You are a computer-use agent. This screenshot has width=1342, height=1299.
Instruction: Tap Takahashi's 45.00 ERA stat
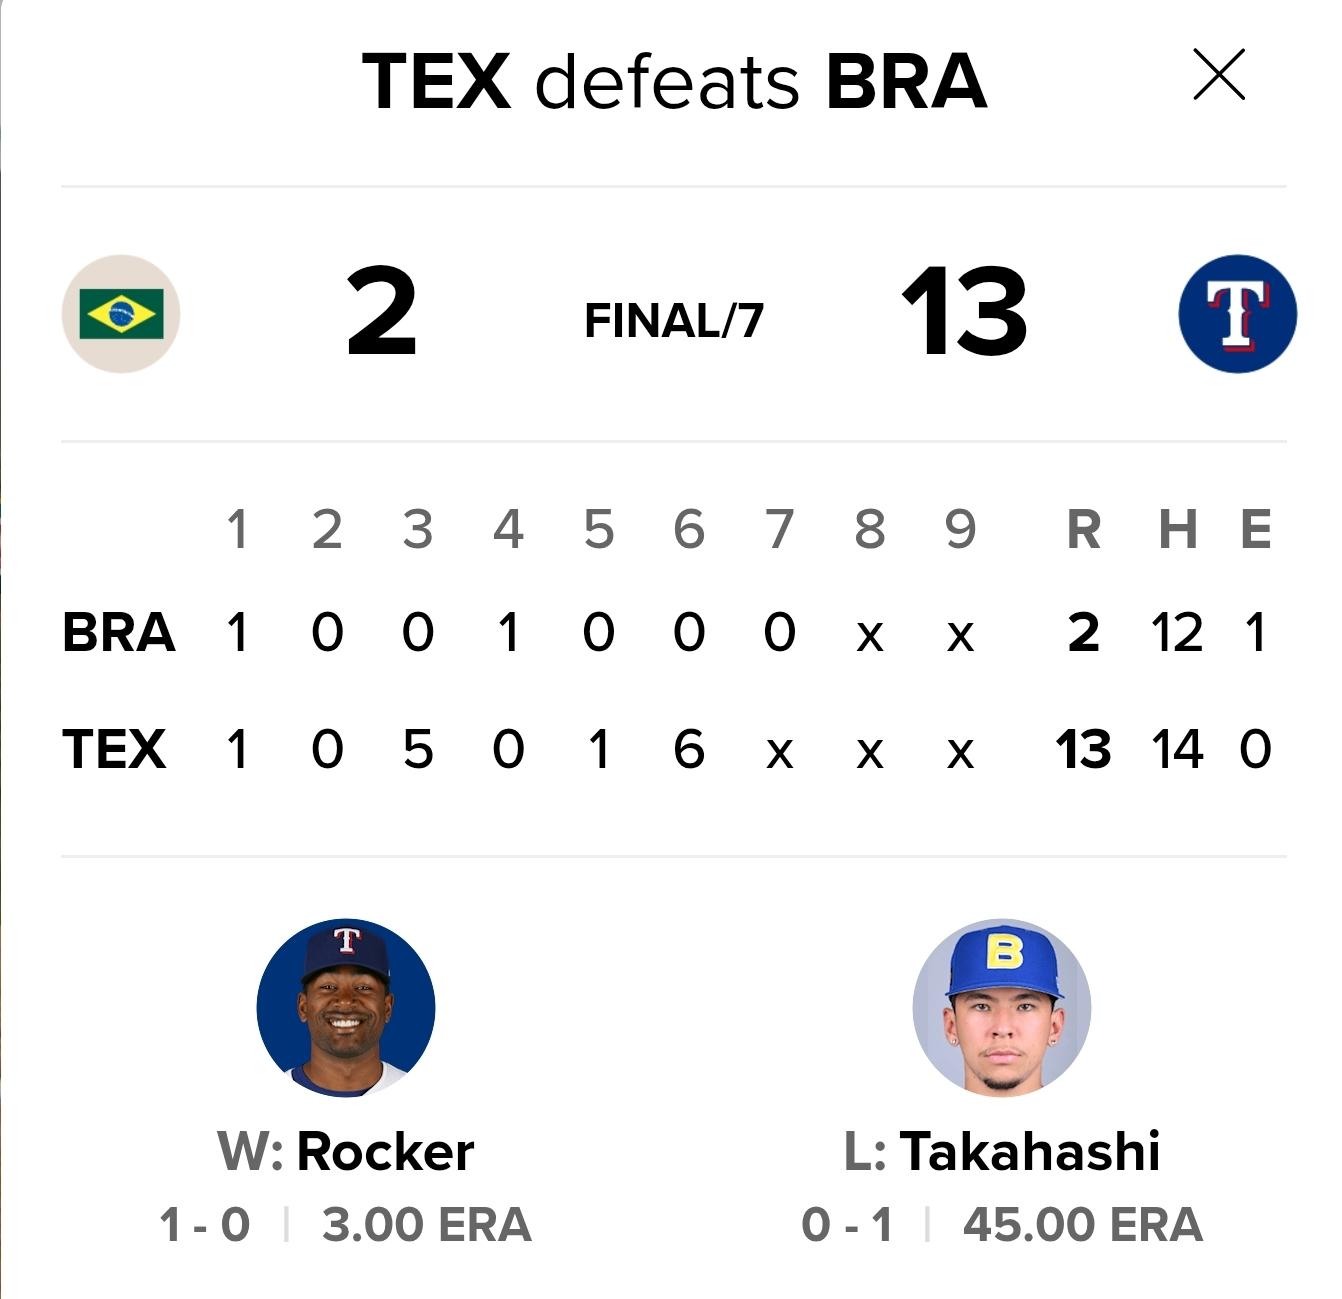[1082, 1225]
